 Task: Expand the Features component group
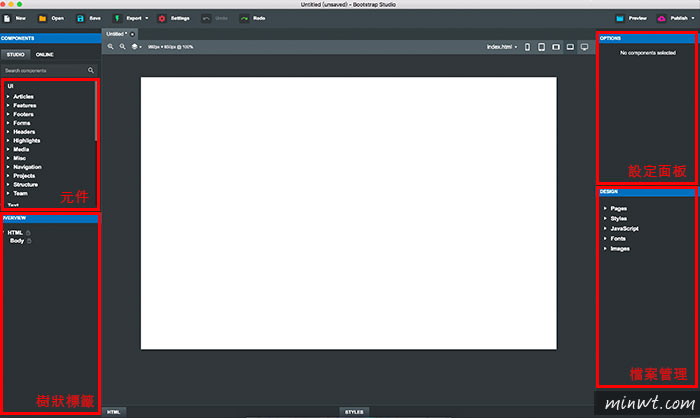(8, 105)
